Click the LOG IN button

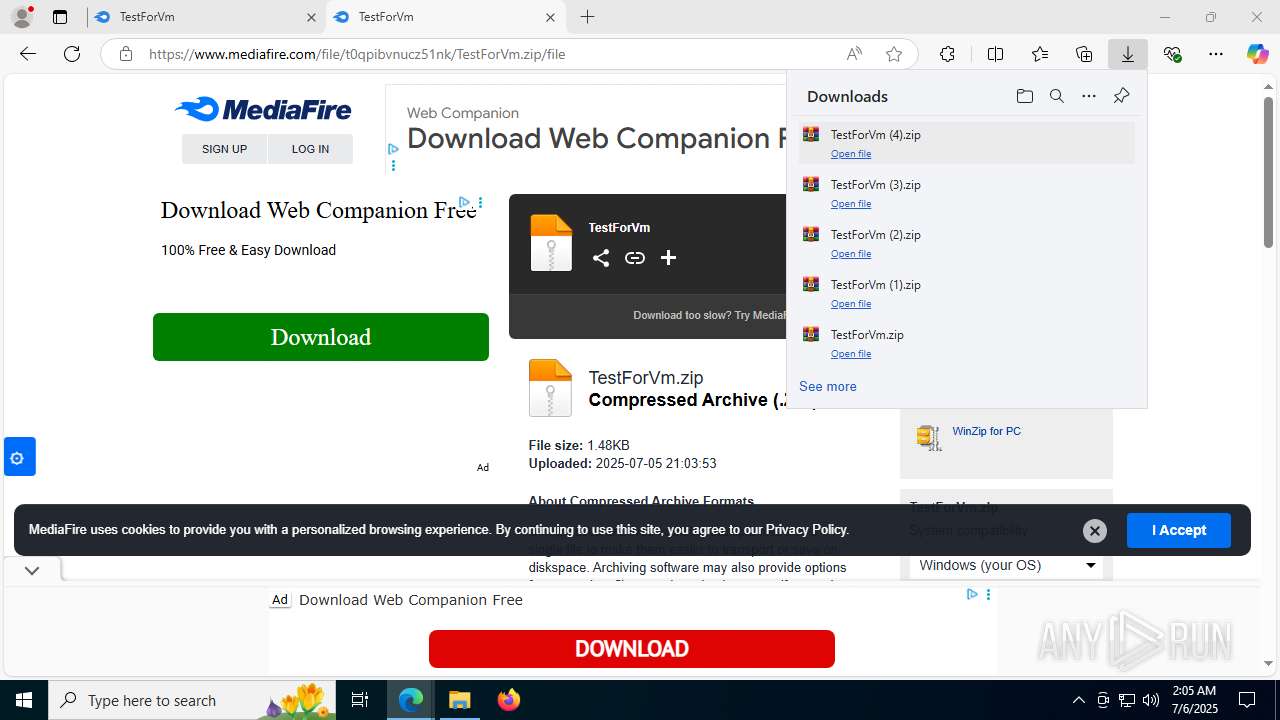tap(310, 149)
